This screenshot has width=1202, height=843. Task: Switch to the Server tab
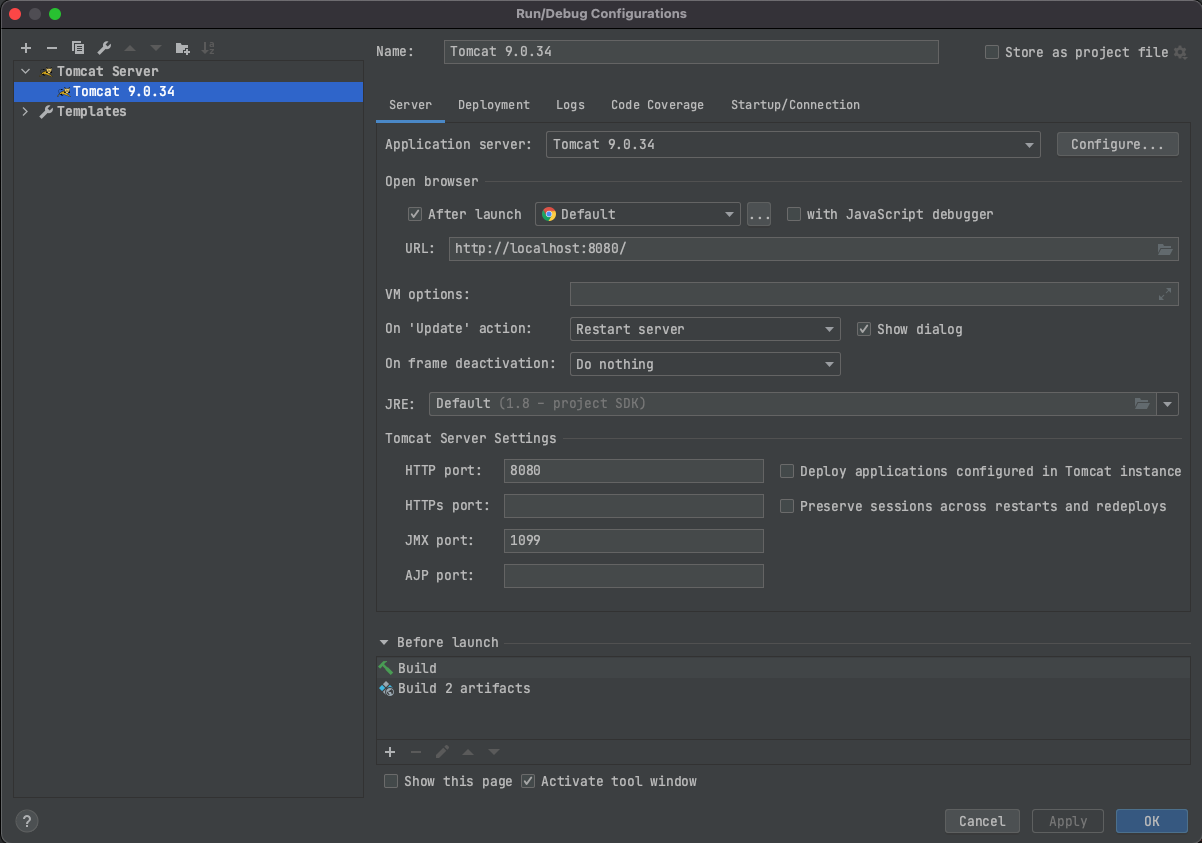[410, 105]
